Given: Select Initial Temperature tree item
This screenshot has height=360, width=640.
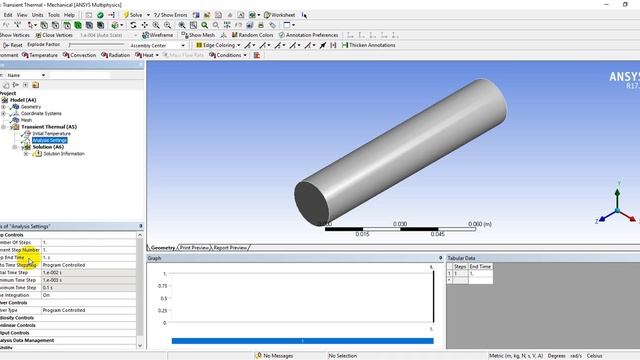Looking at the screenshot, I should pyautogui.click(x=51, y=133).
